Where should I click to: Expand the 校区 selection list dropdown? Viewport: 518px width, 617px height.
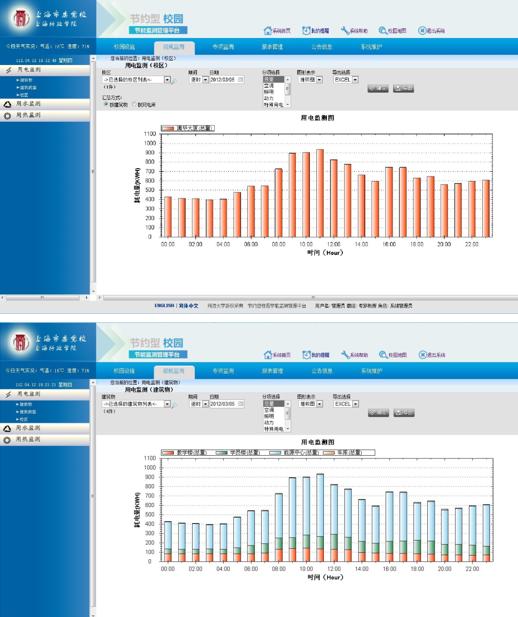tap(167, 79)
